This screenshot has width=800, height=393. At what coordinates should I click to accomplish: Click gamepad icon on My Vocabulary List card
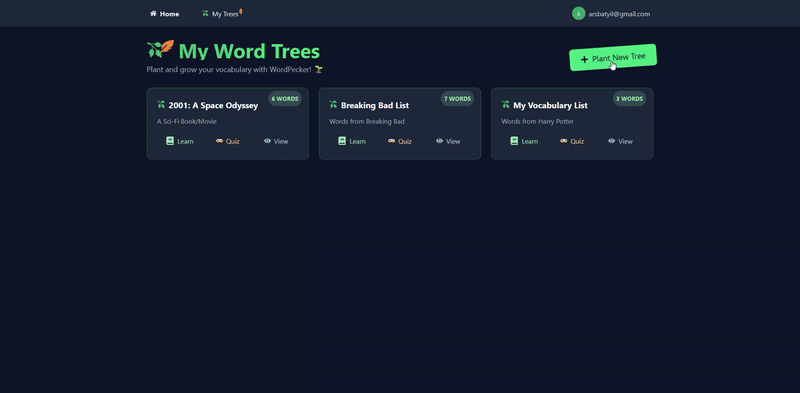pyautogui.click(x=564, y=141)
